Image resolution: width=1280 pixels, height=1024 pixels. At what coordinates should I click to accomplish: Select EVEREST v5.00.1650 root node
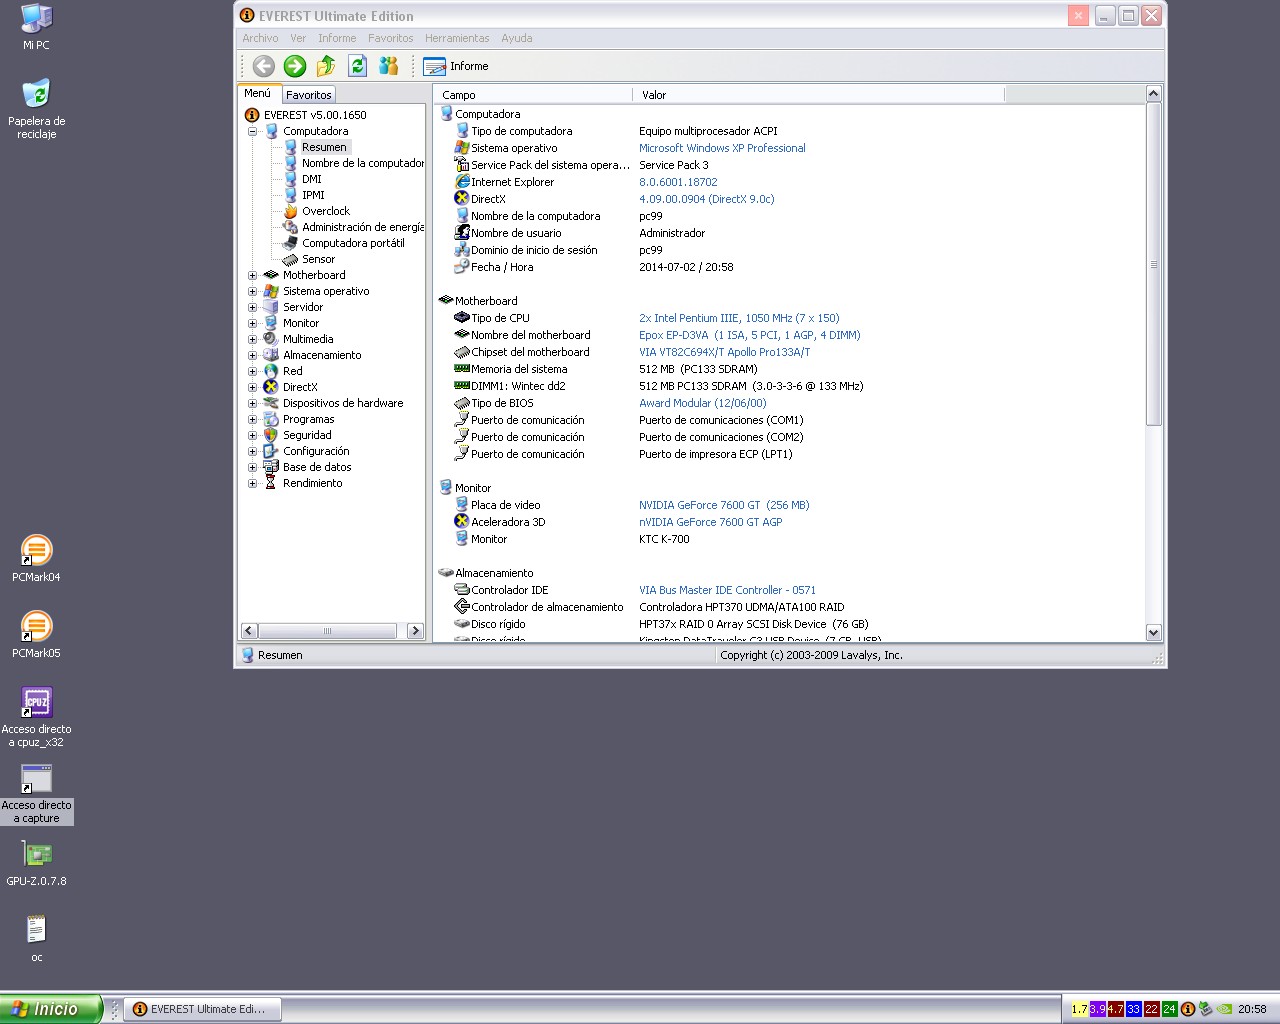click(315, 115)
